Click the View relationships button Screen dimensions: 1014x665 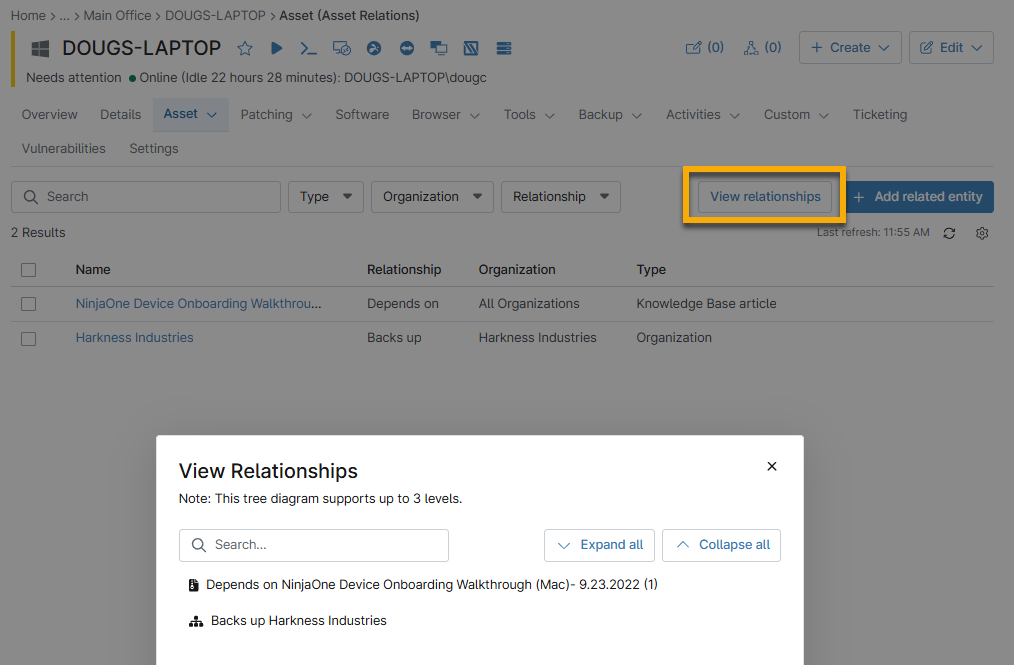pyautogui.click(x=765, y=197)
